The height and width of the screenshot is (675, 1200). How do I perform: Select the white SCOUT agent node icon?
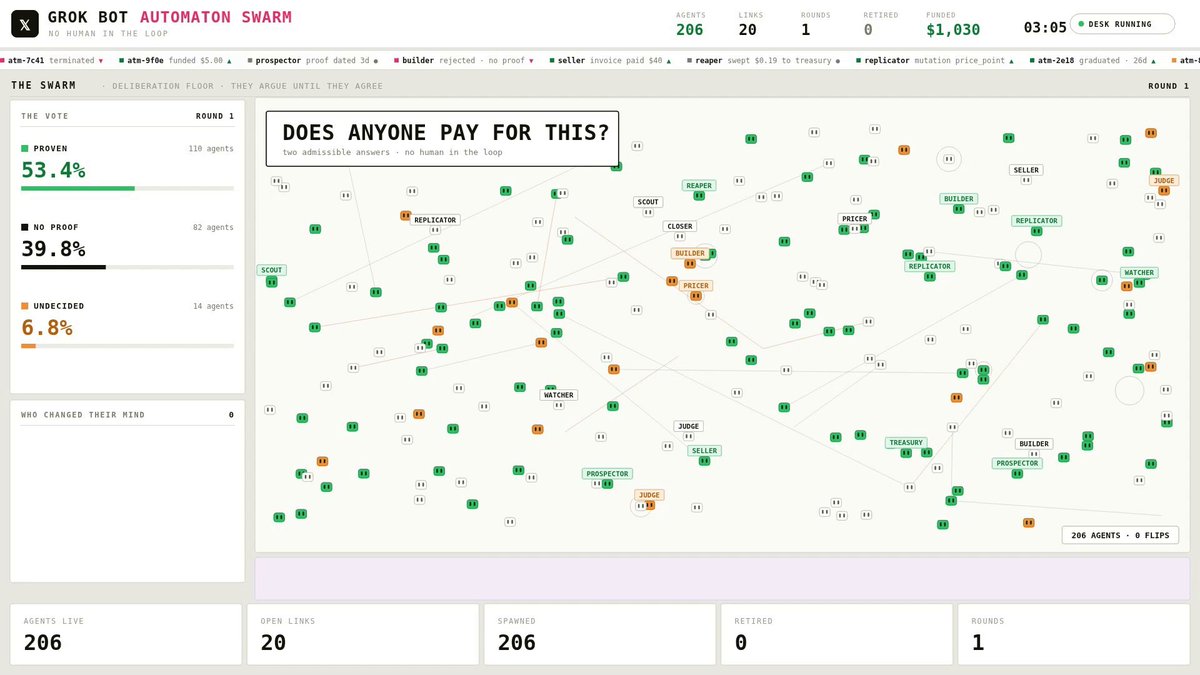point(648,212)
